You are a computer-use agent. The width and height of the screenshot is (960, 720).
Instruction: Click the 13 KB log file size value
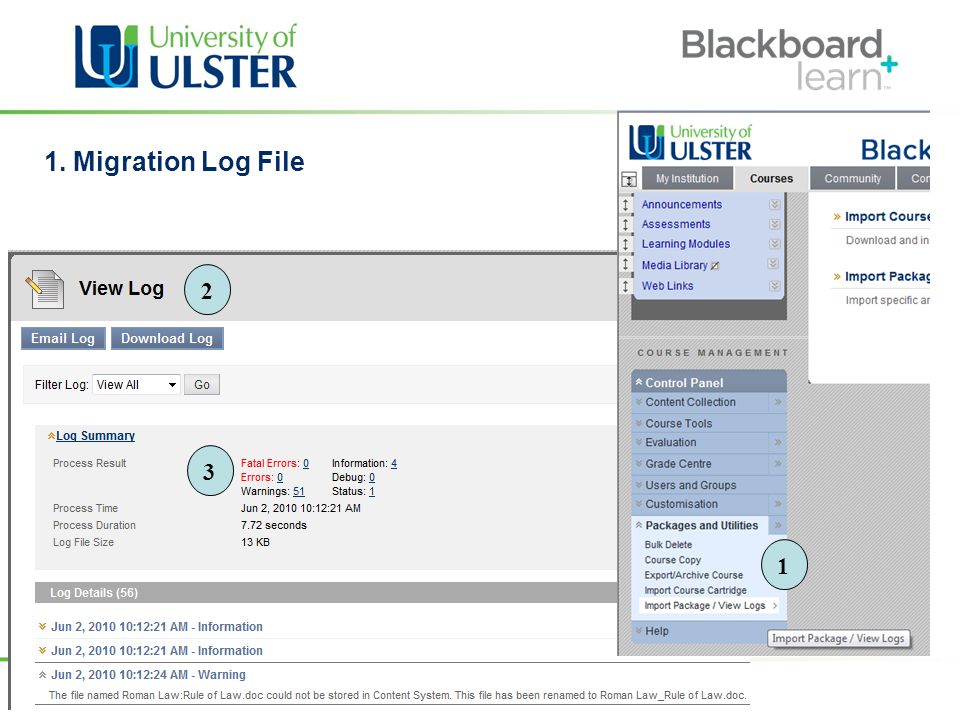tap(255, 542)
